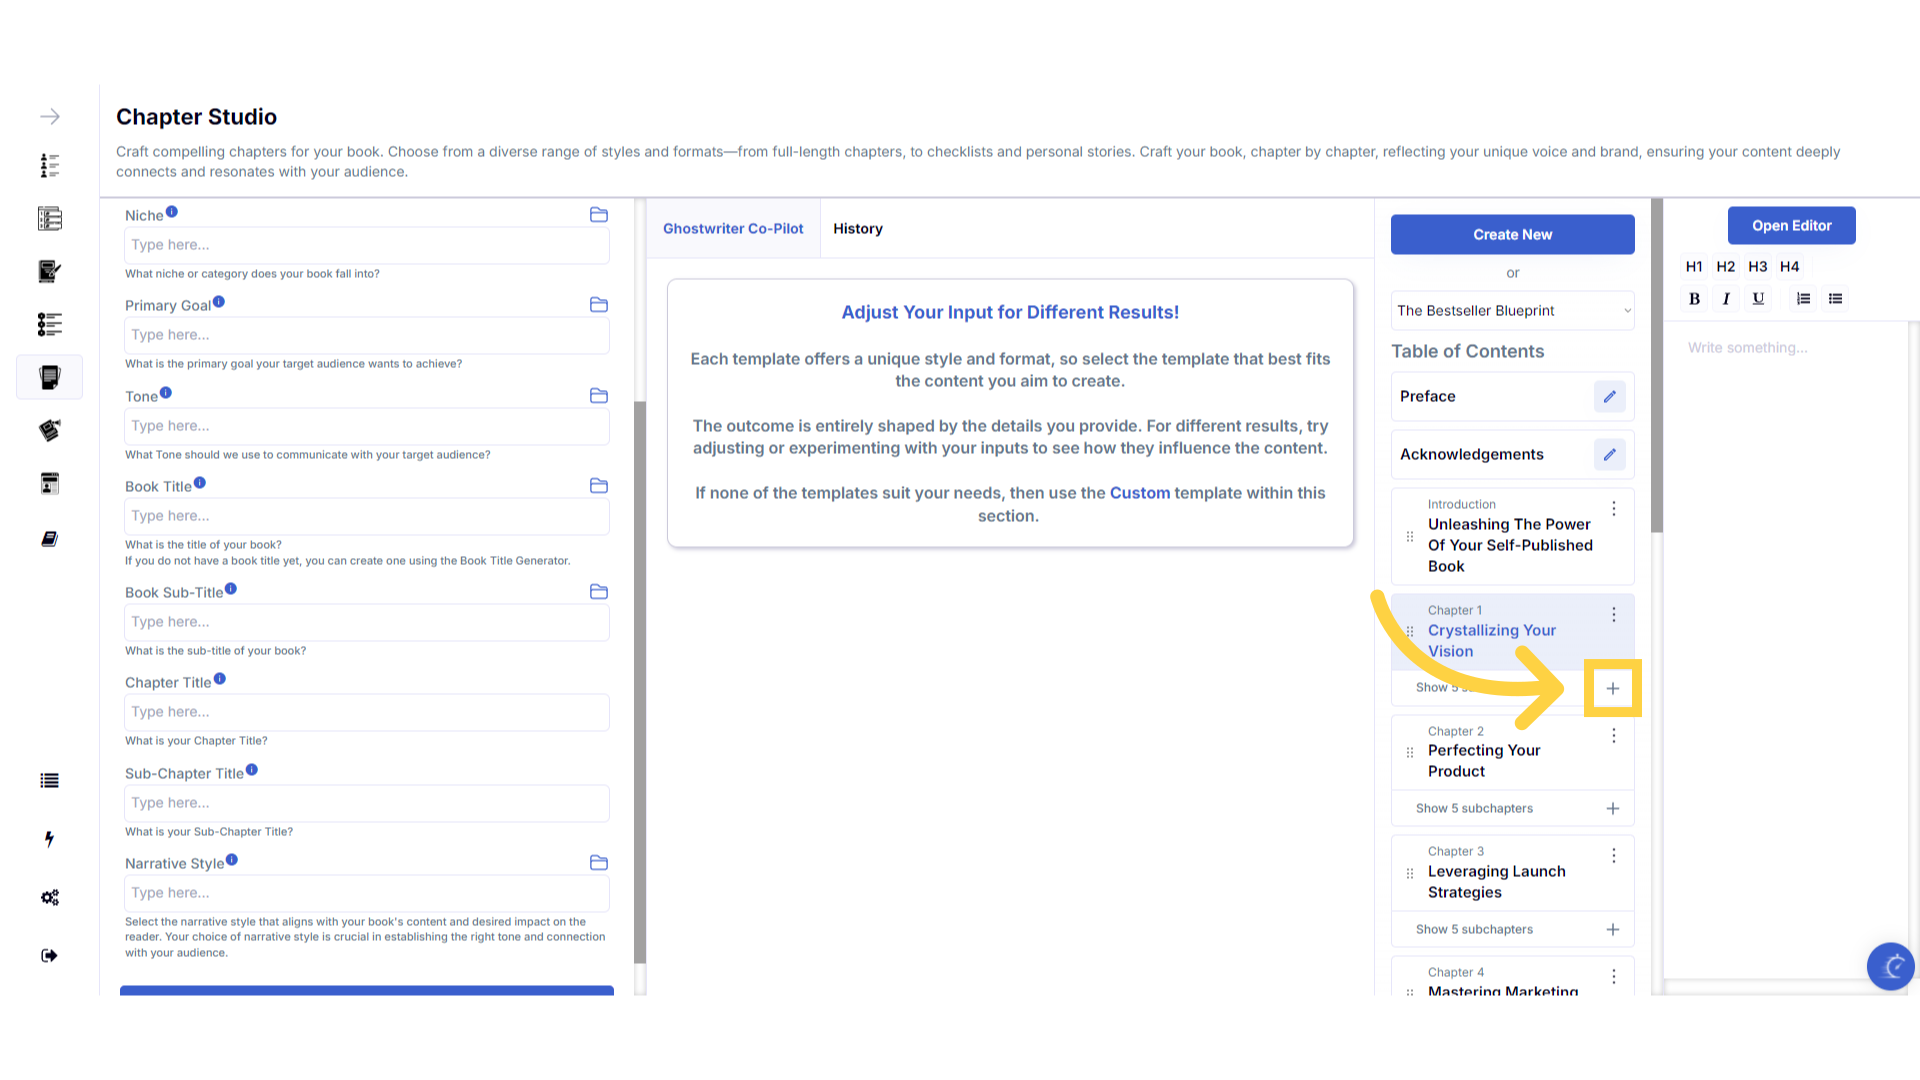
Task: Click the edit pencil next to Acknowledgements
Action: click(1609, 455)
